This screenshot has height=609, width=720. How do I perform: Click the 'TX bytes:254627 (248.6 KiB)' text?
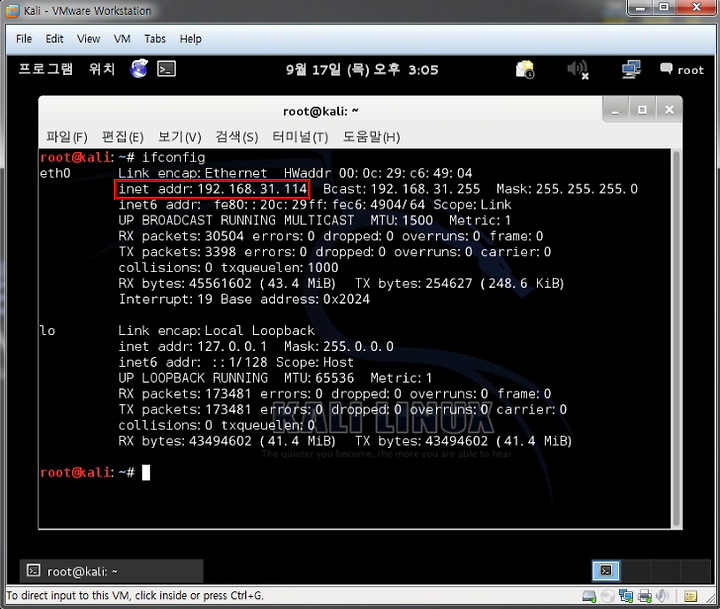[460, 283]
